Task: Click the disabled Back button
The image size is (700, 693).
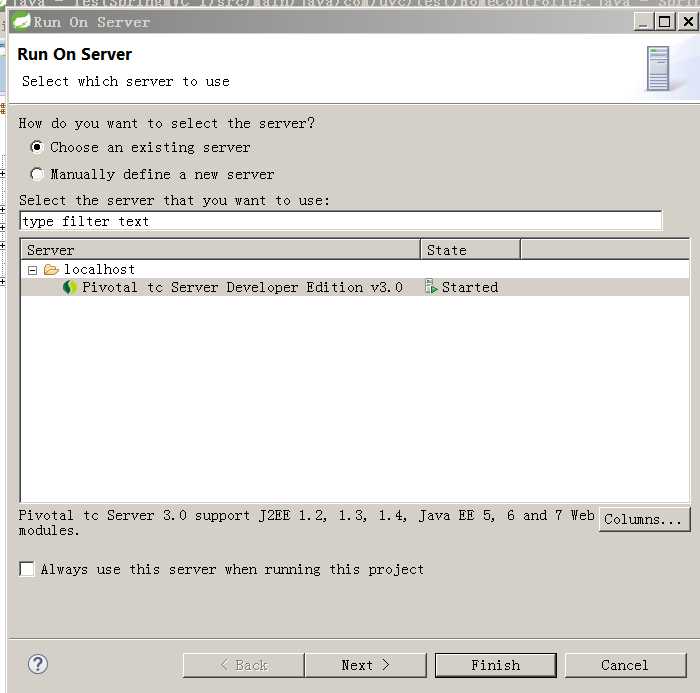Action: tap(244, 665)
